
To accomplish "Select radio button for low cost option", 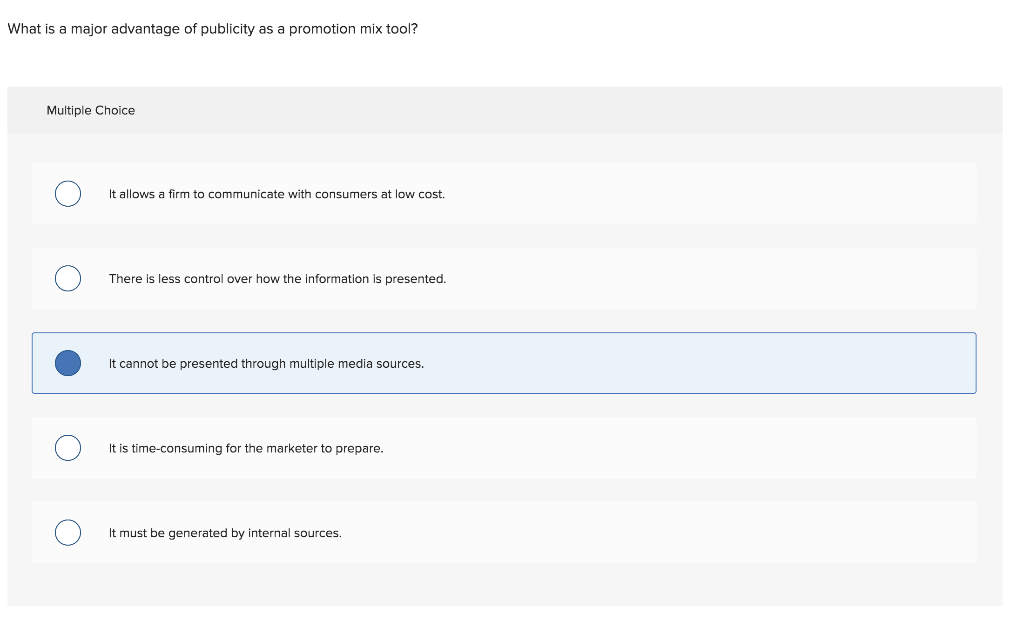I will pyautogui.click(x=68, y=193).
